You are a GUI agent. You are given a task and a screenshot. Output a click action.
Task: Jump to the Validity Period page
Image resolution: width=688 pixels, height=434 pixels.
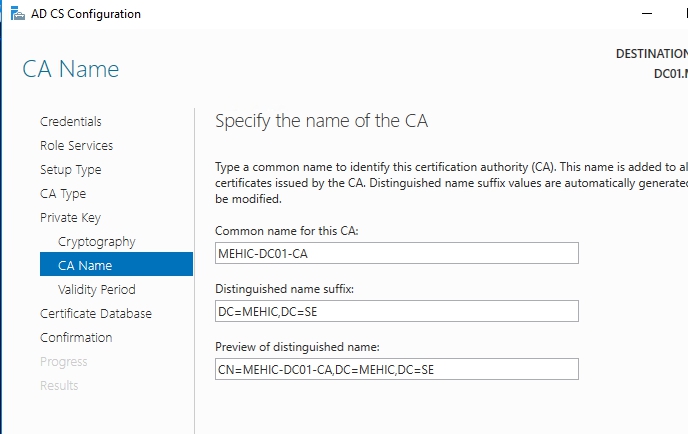click(x=96, y=290)
